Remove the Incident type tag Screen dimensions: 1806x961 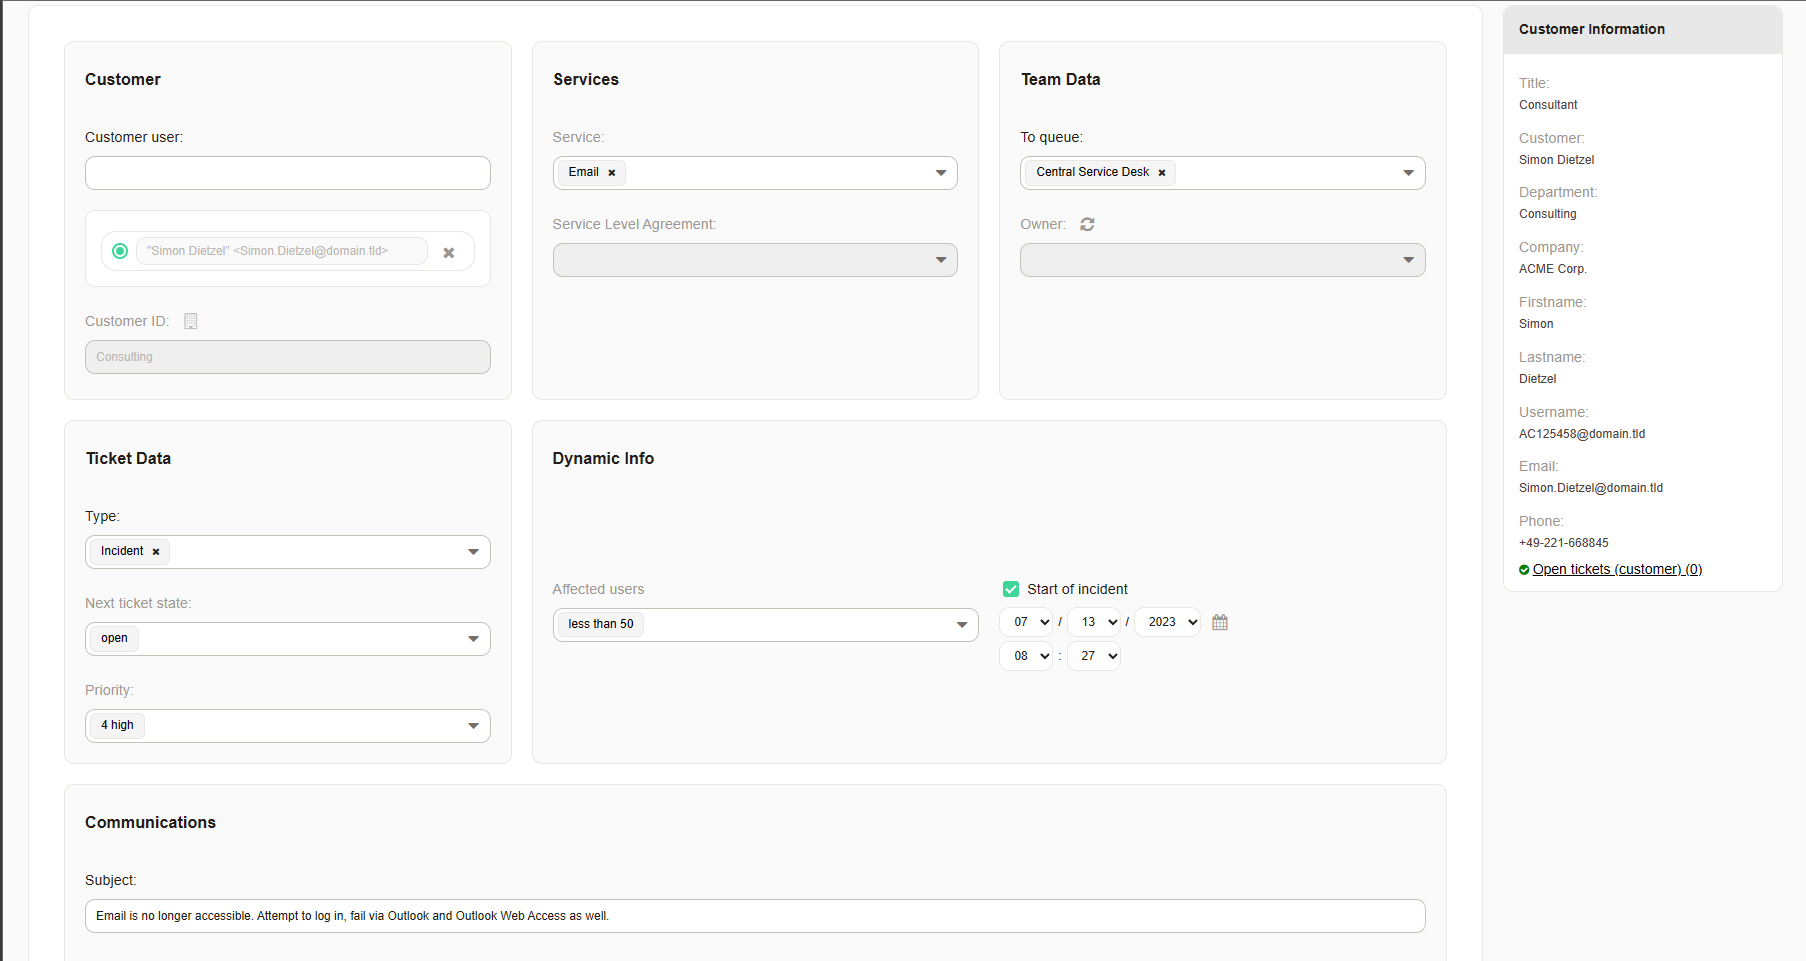[x=156, y=552]
